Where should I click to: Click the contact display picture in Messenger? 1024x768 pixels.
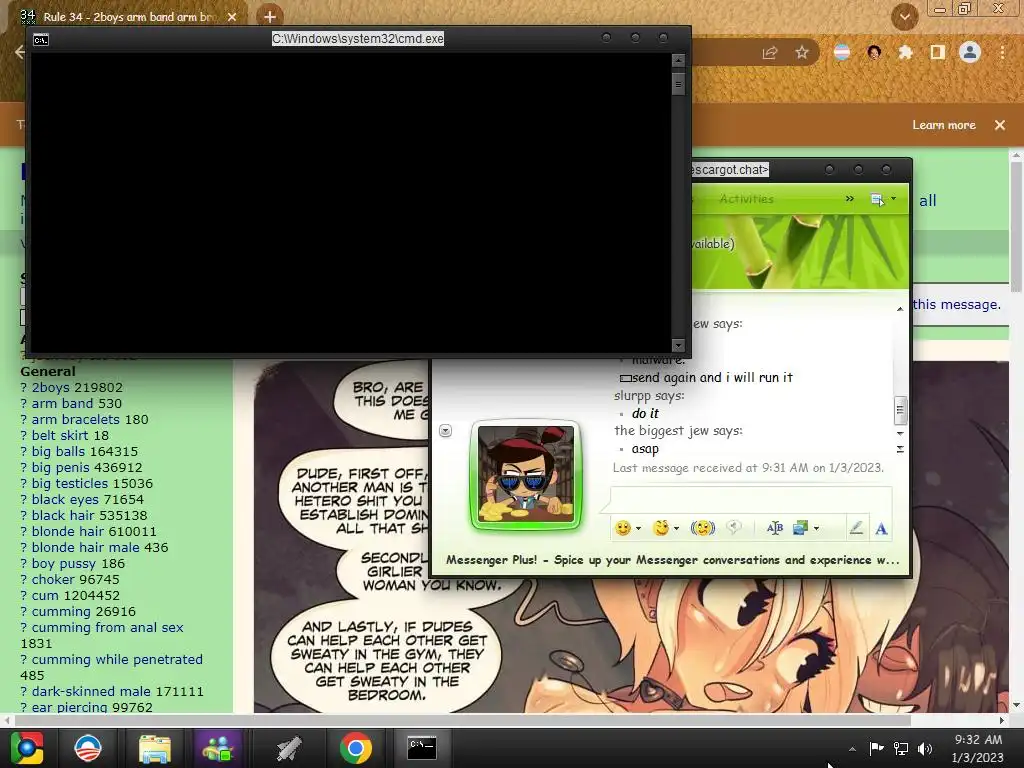(x=526, y=475)
